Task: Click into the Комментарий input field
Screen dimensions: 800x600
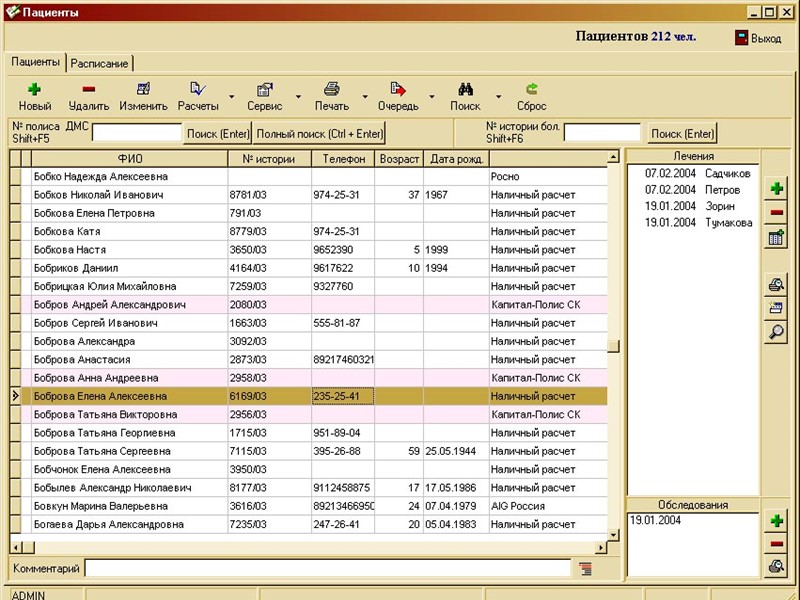Action: click(328, 568)
